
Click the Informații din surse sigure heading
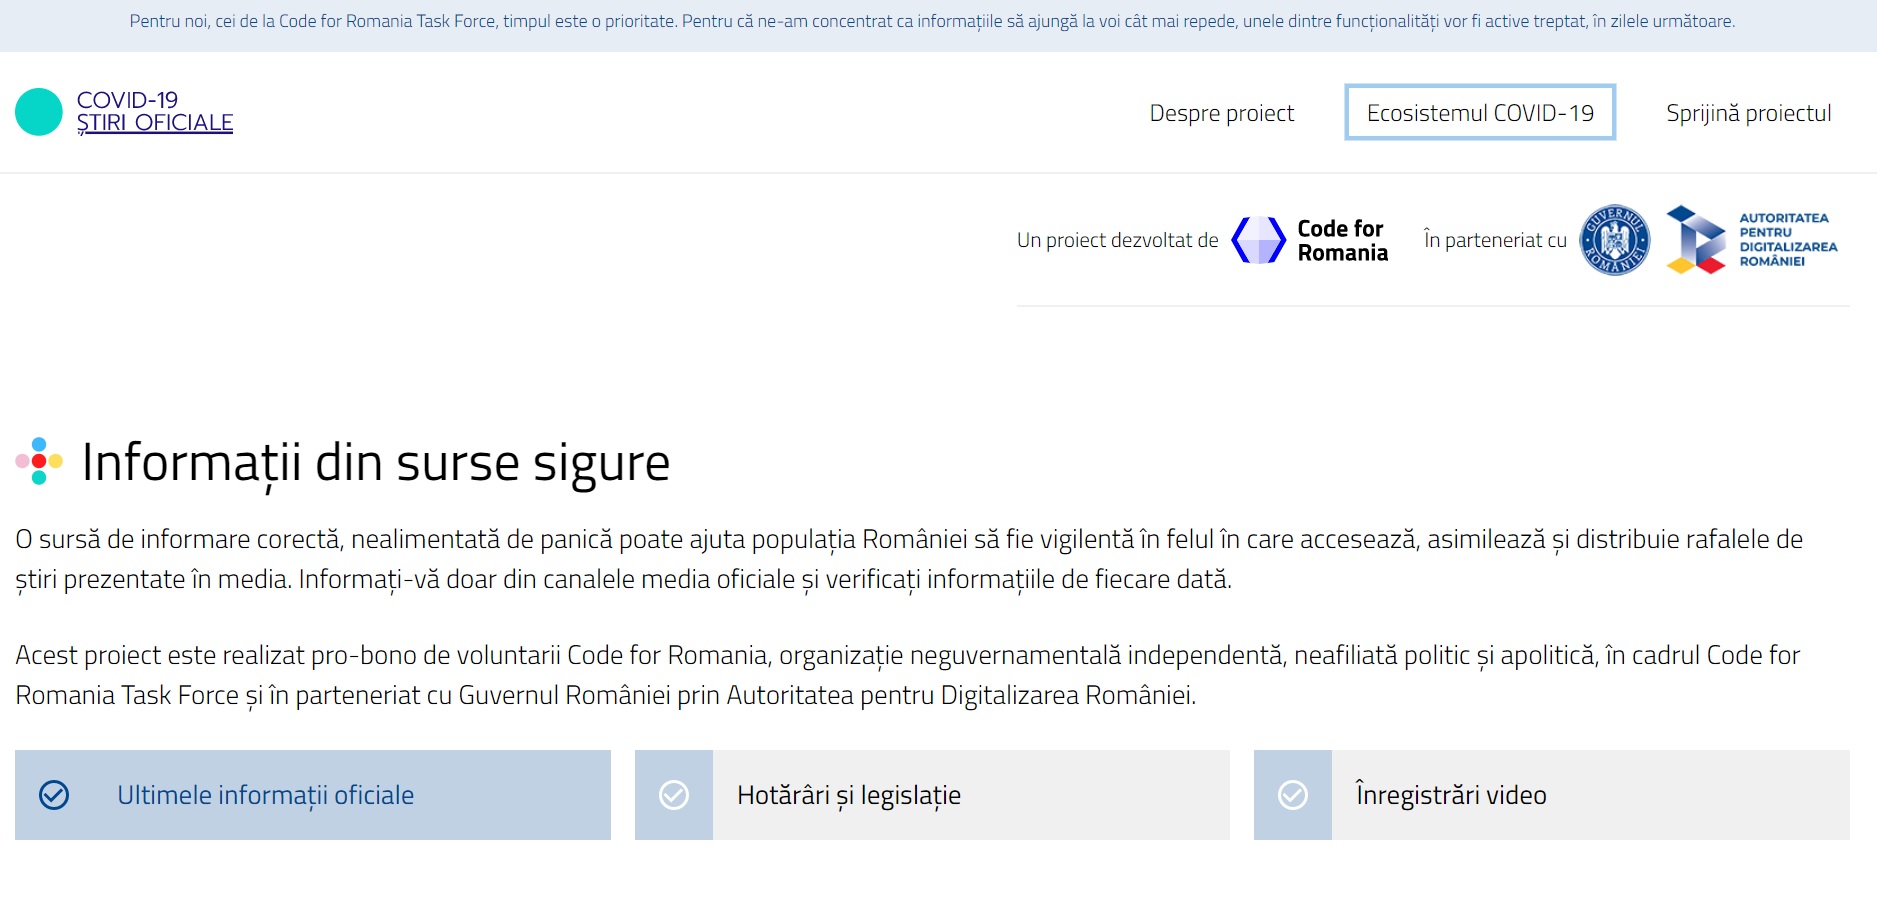[x=375, y=463]
